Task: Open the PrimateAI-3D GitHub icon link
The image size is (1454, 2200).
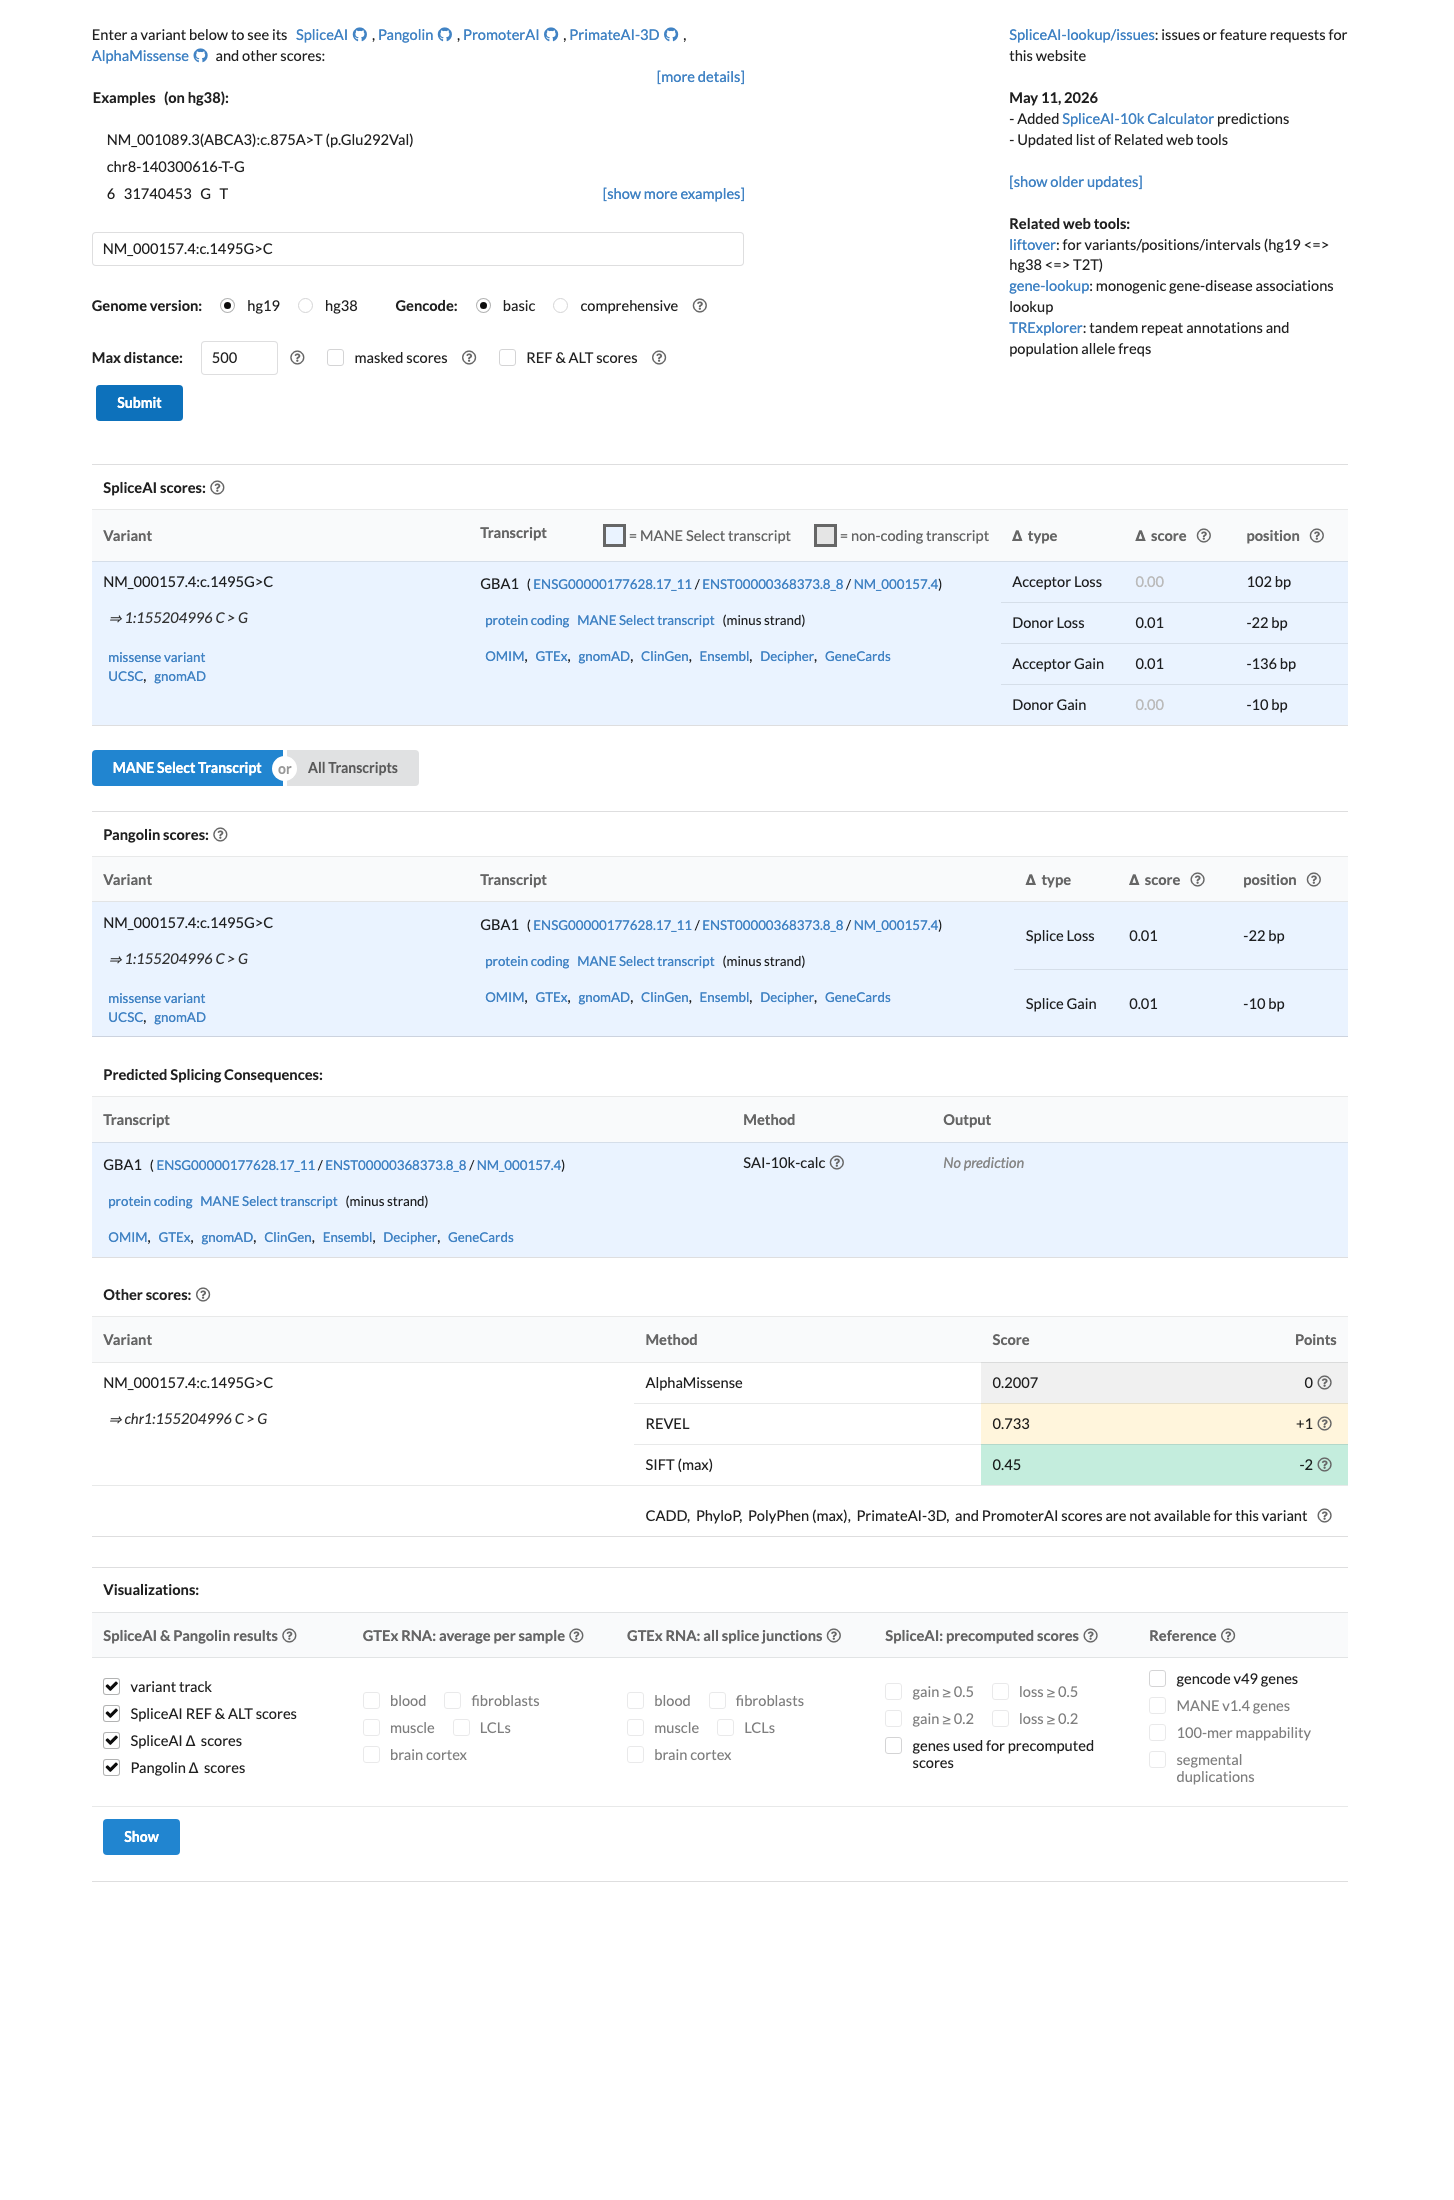Action: click(x=672, y=35)
